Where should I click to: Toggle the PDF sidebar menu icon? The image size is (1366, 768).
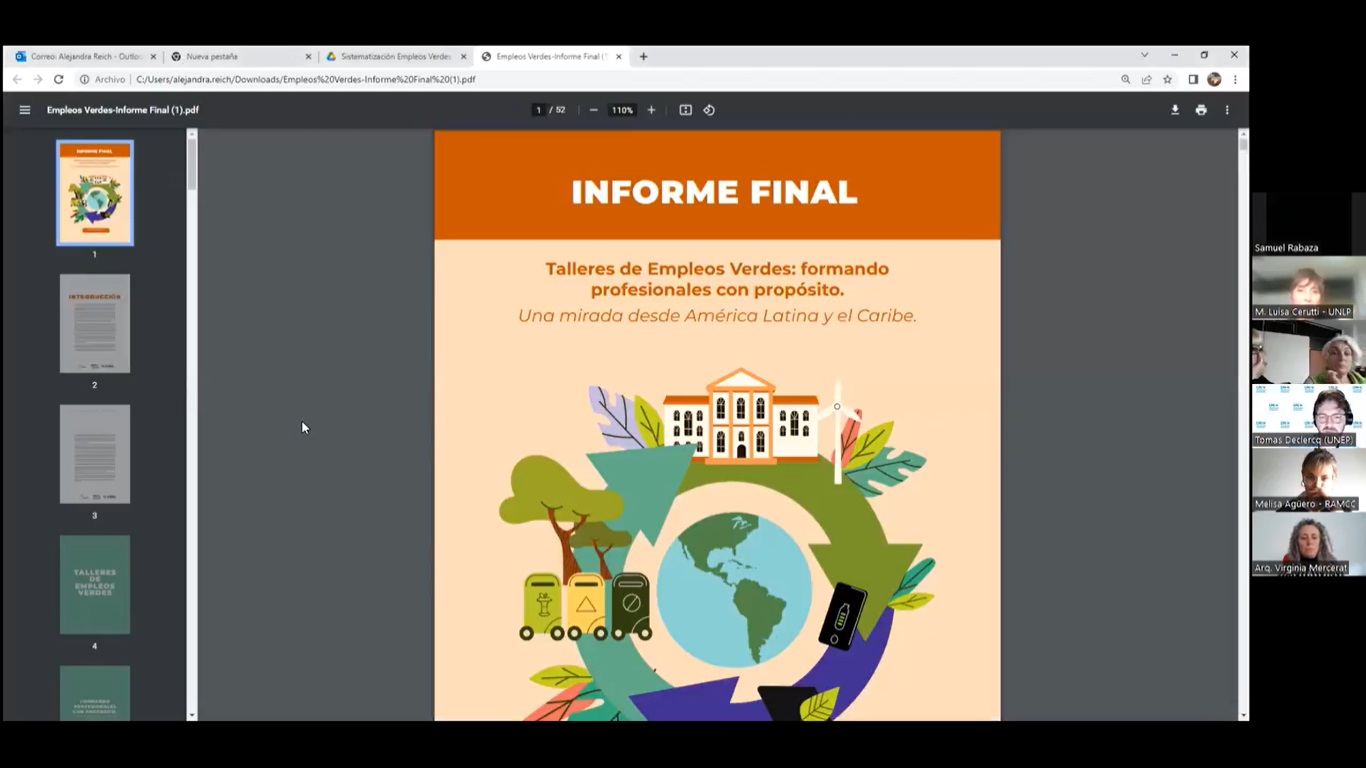click(x=25, y=110)
